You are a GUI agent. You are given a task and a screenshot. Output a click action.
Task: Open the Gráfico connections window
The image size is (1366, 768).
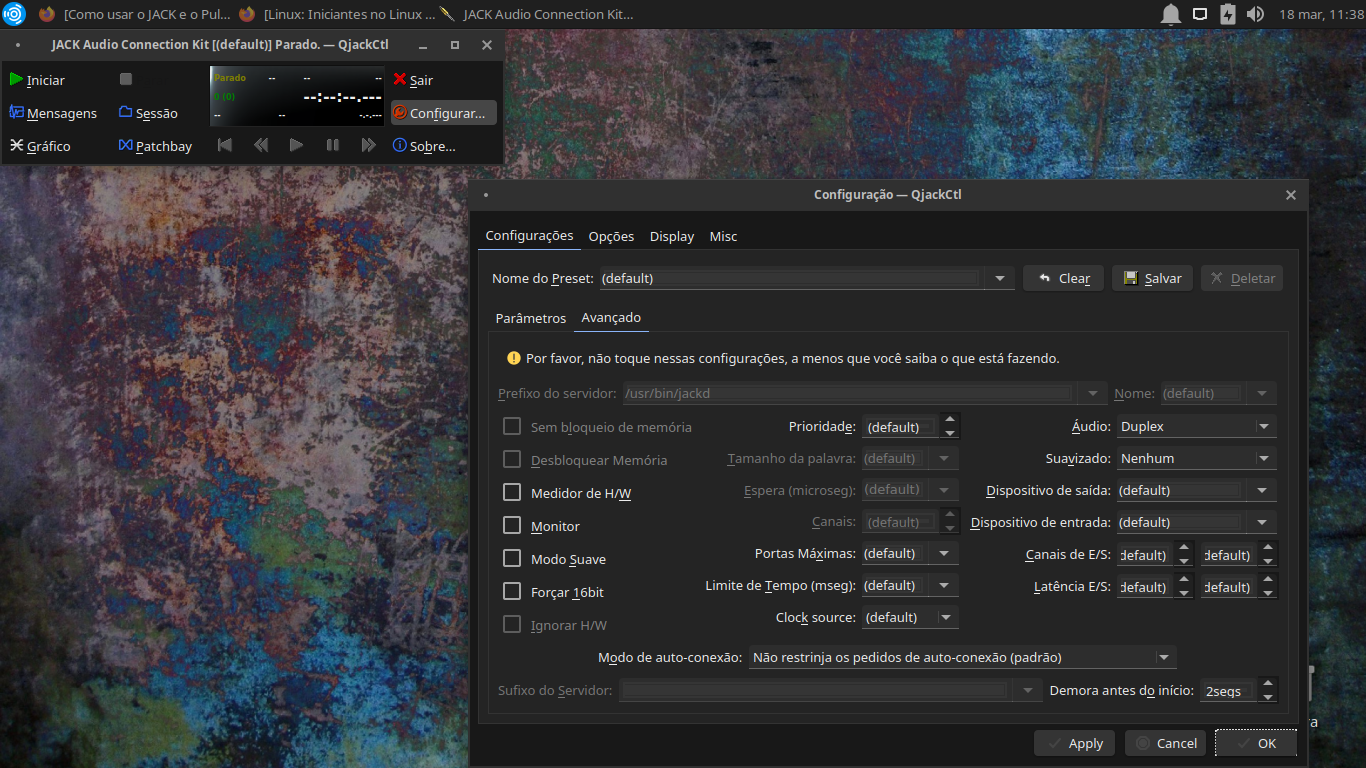(x=41, y=146)
